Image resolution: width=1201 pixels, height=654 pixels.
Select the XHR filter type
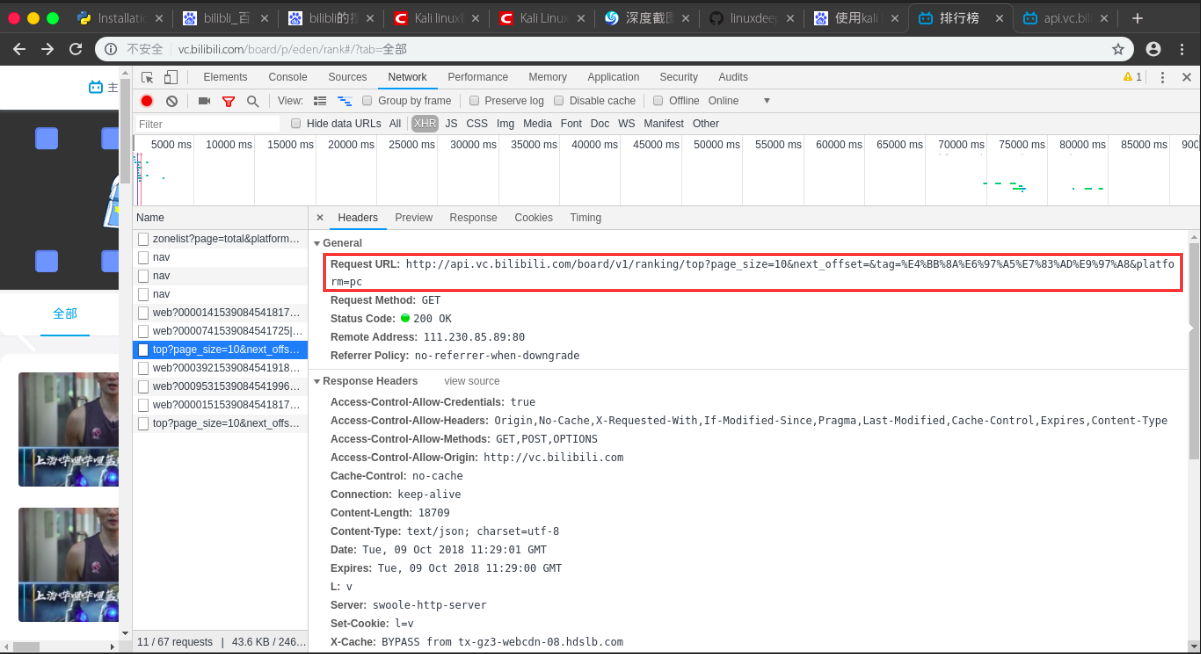pos(425,124)
